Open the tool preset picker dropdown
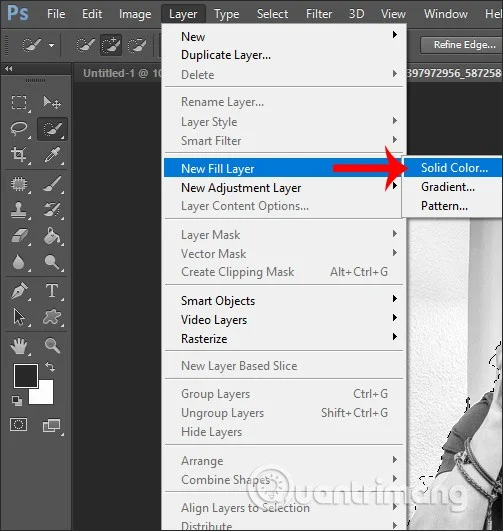Image resolution: width=503 pixels, height=531 pixels. click(51, 45)
